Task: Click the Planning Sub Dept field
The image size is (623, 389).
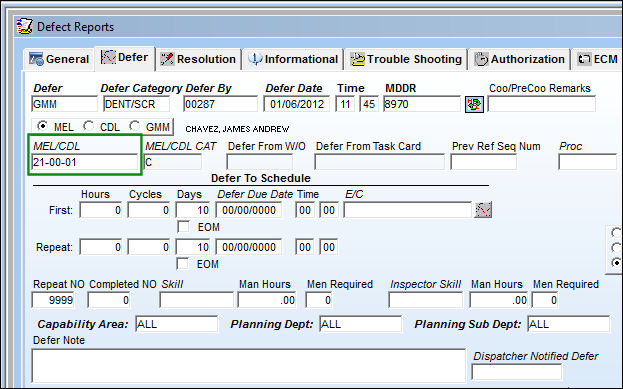Action: click(x=569, y=324)
